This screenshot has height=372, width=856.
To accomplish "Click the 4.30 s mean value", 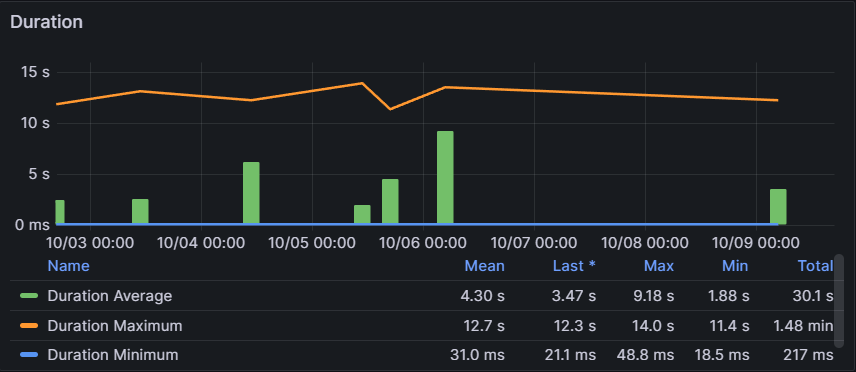I will (483, 296).
